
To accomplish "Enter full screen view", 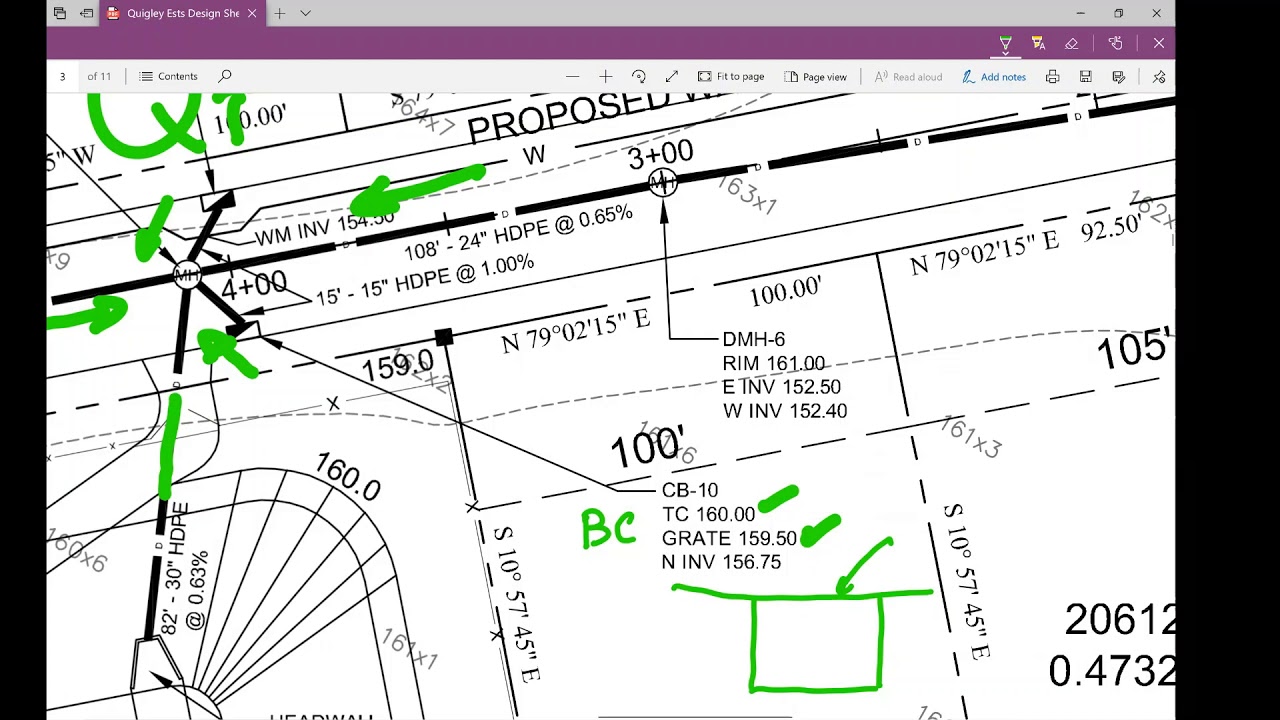I will [672, 76].
